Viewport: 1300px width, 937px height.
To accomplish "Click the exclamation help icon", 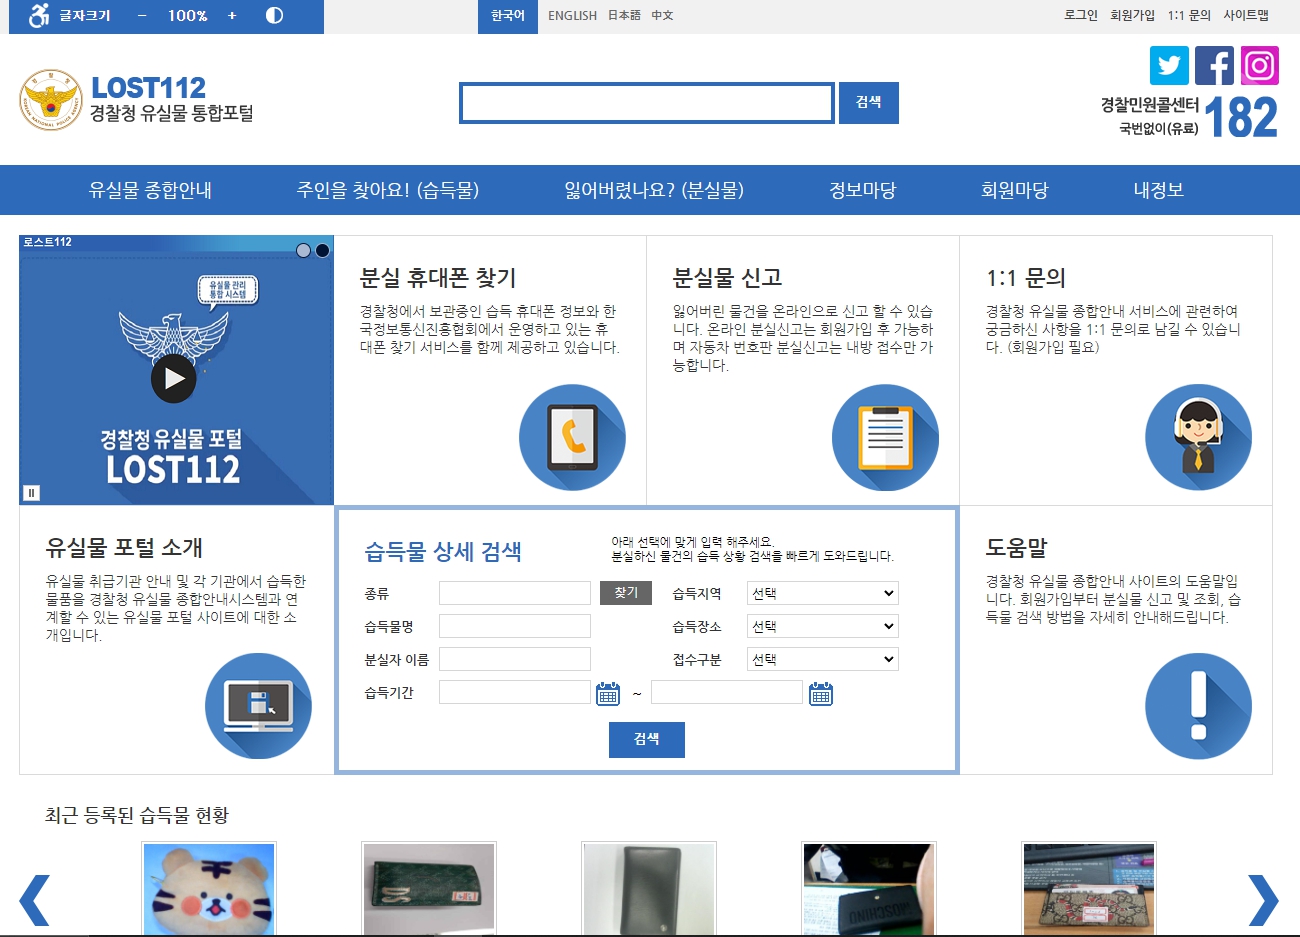I will click(x=1198, y=706).
